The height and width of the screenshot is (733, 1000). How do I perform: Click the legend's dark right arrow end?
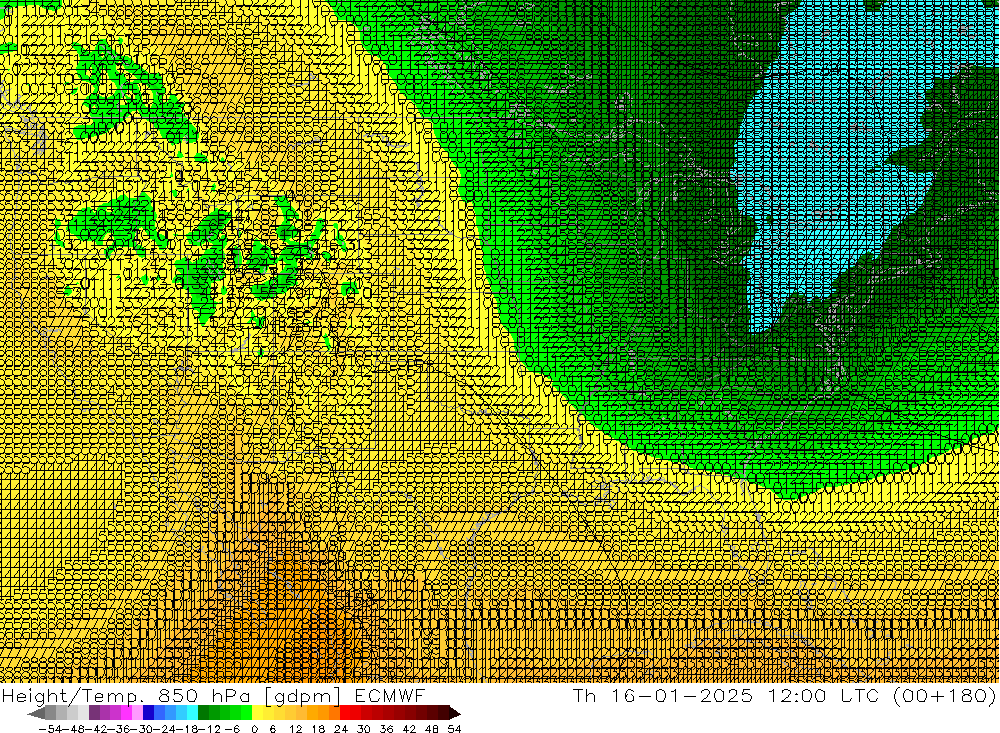point(455,713)
